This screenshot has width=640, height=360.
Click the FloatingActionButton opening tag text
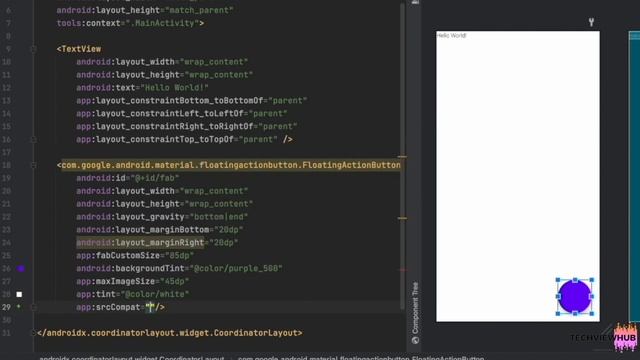(229, 165)
